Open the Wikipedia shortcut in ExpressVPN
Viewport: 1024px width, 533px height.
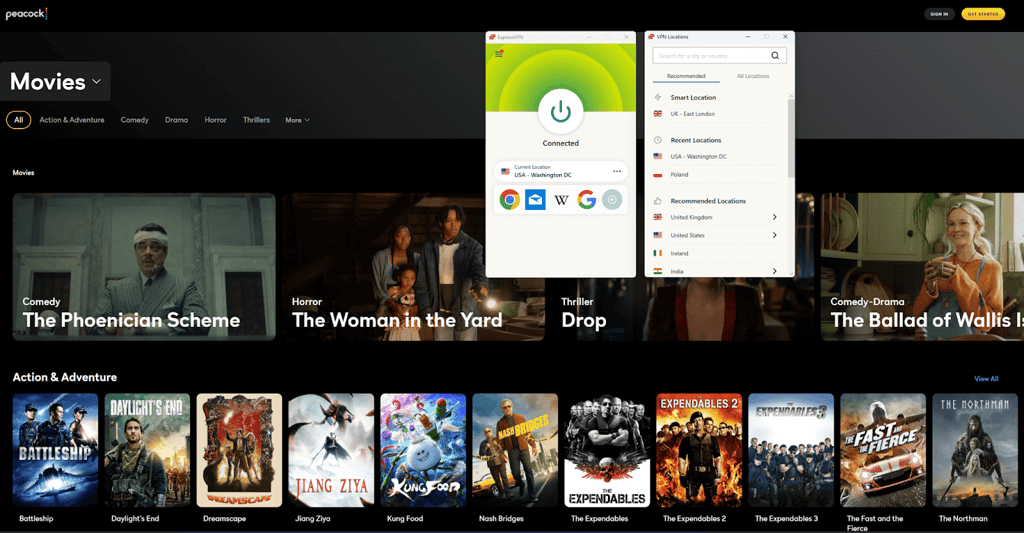(x=561, y=200)
